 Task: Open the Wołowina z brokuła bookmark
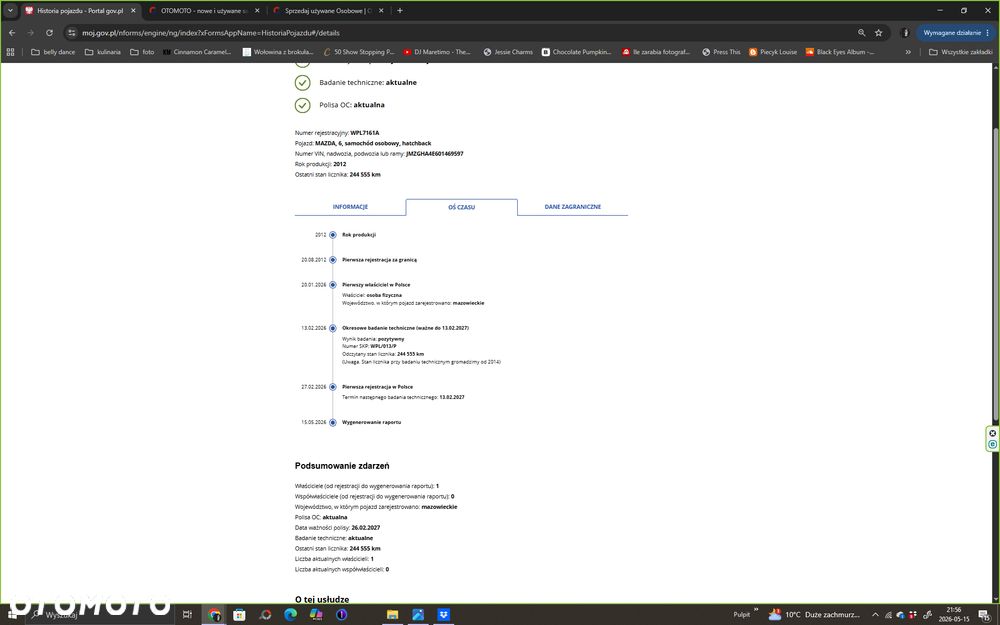278,52
